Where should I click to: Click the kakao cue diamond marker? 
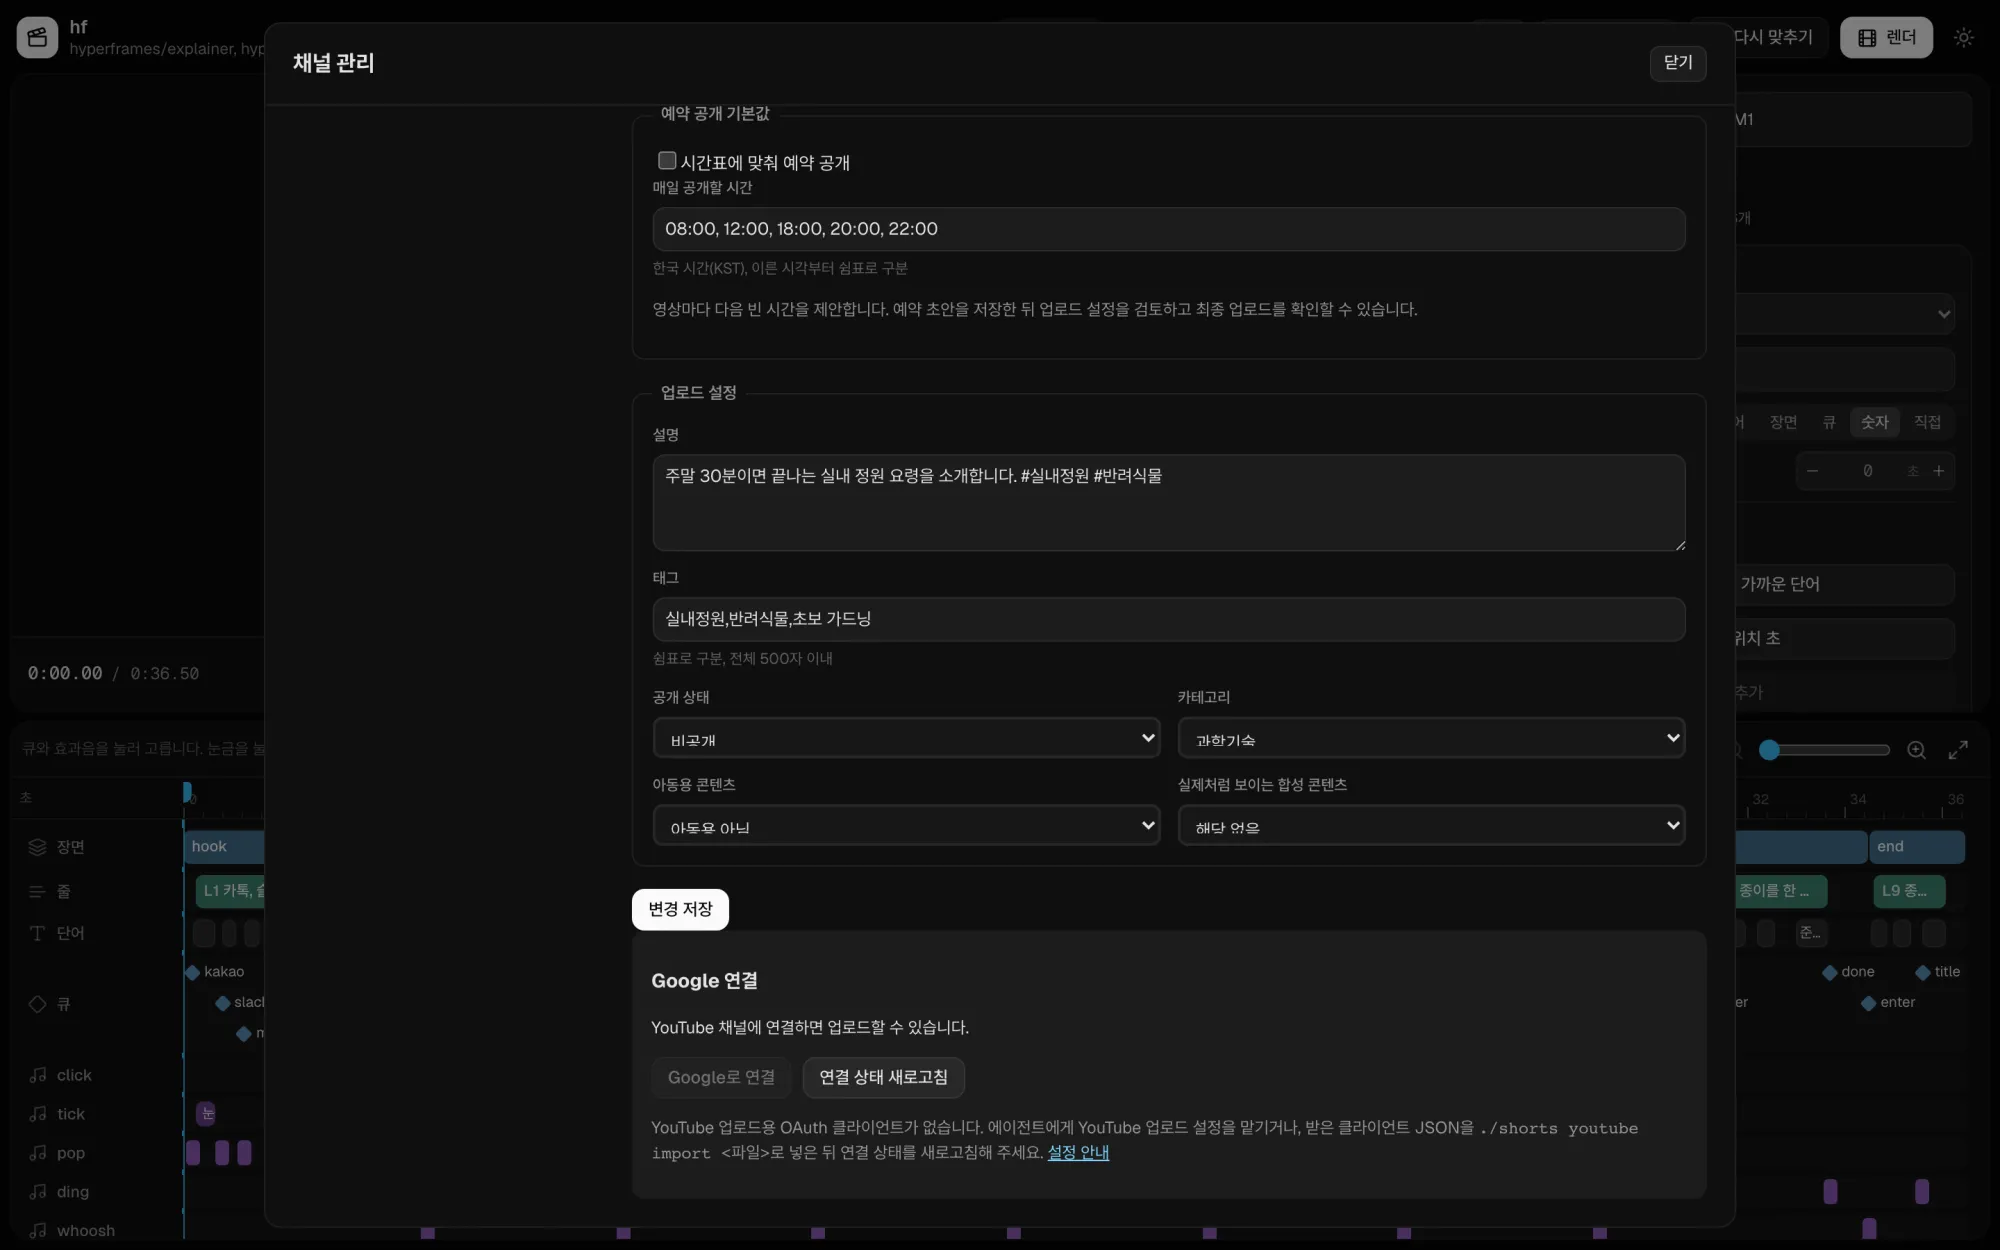[x=192, y=972]
